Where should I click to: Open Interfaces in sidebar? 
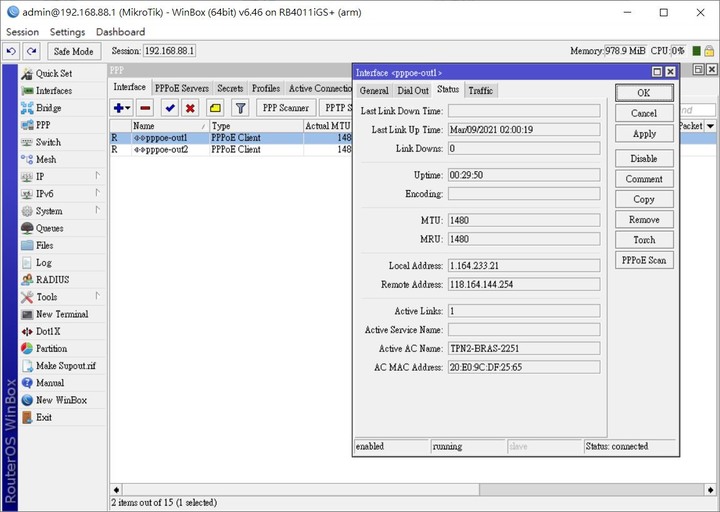54,91
